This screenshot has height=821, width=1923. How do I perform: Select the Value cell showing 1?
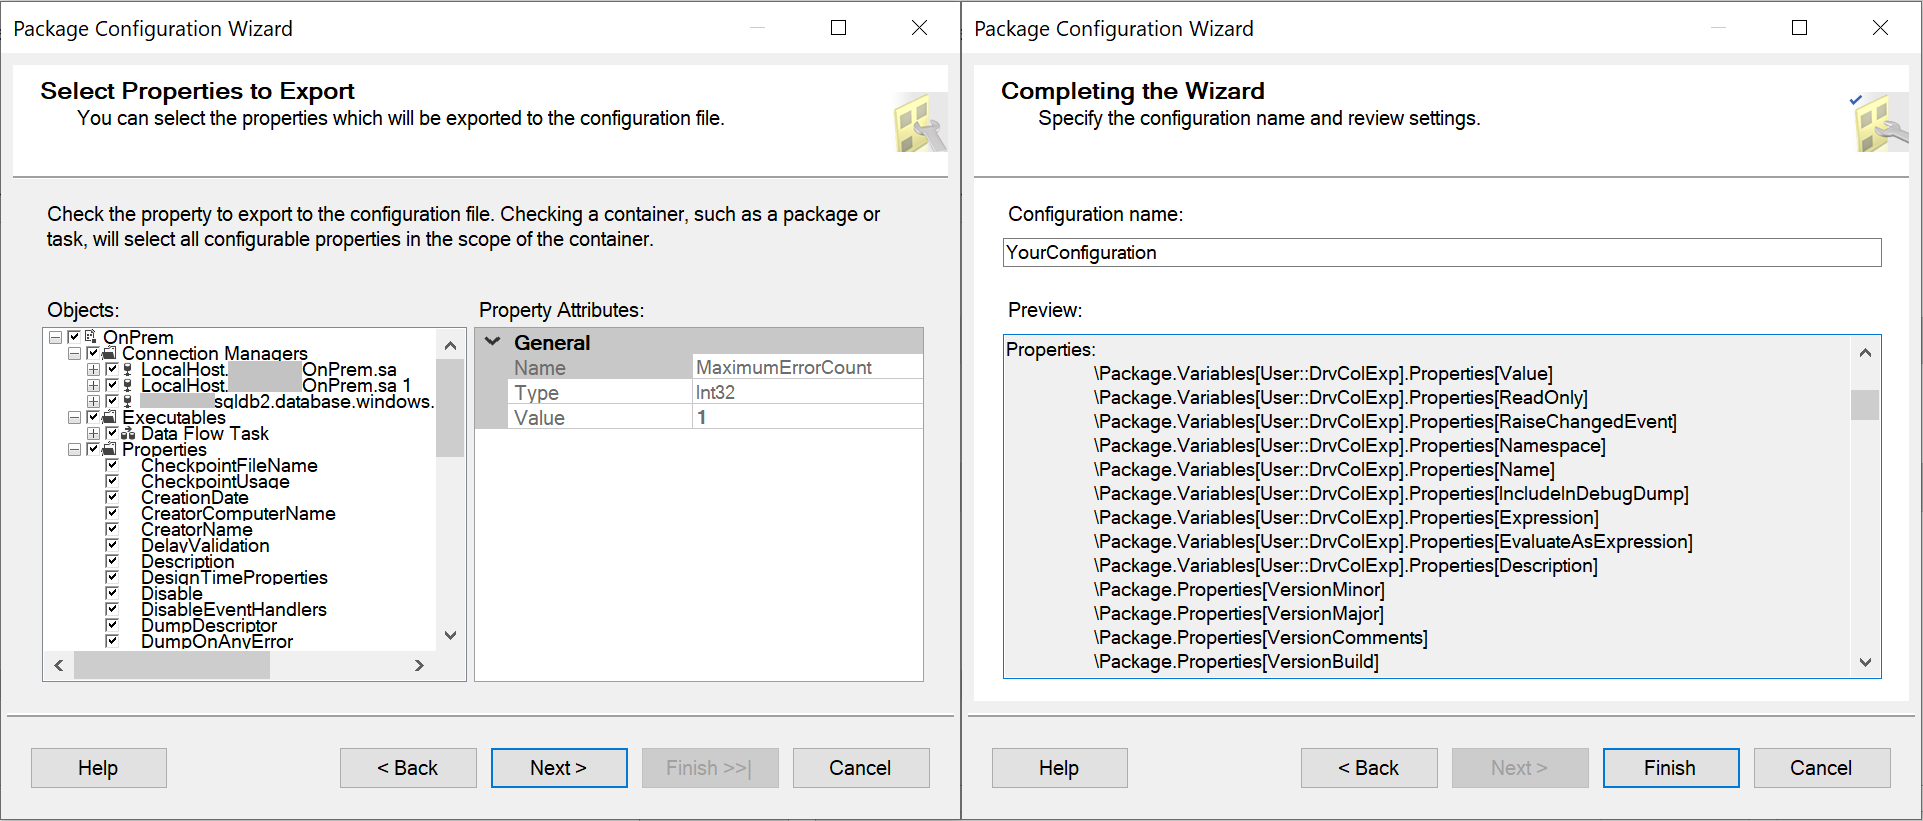[808, 417]
